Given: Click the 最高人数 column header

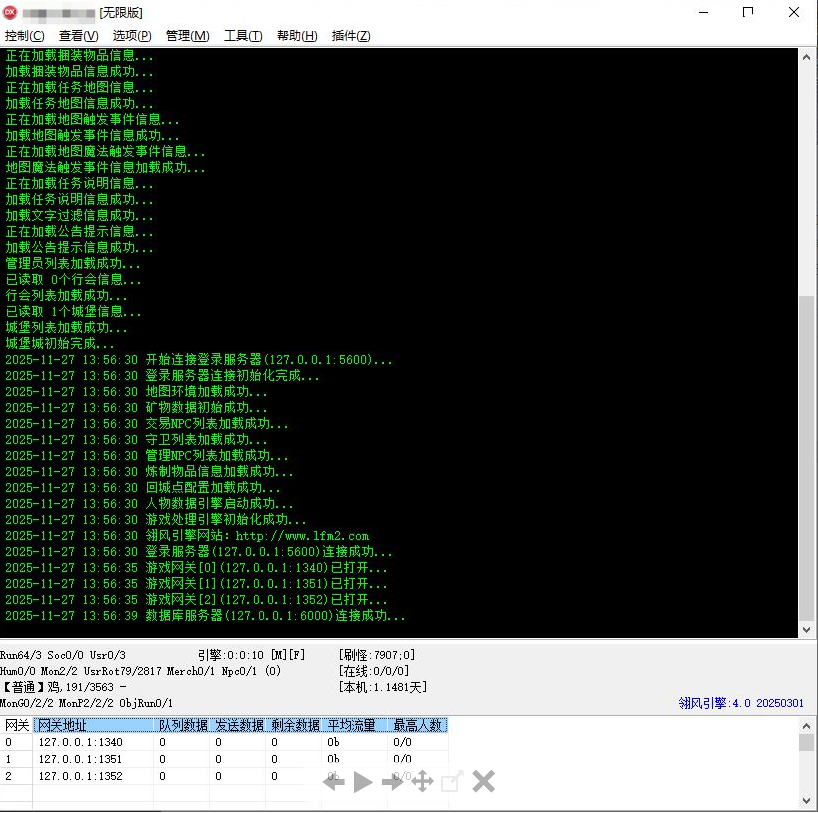Looking at the screenshot, I should [417, 725].
